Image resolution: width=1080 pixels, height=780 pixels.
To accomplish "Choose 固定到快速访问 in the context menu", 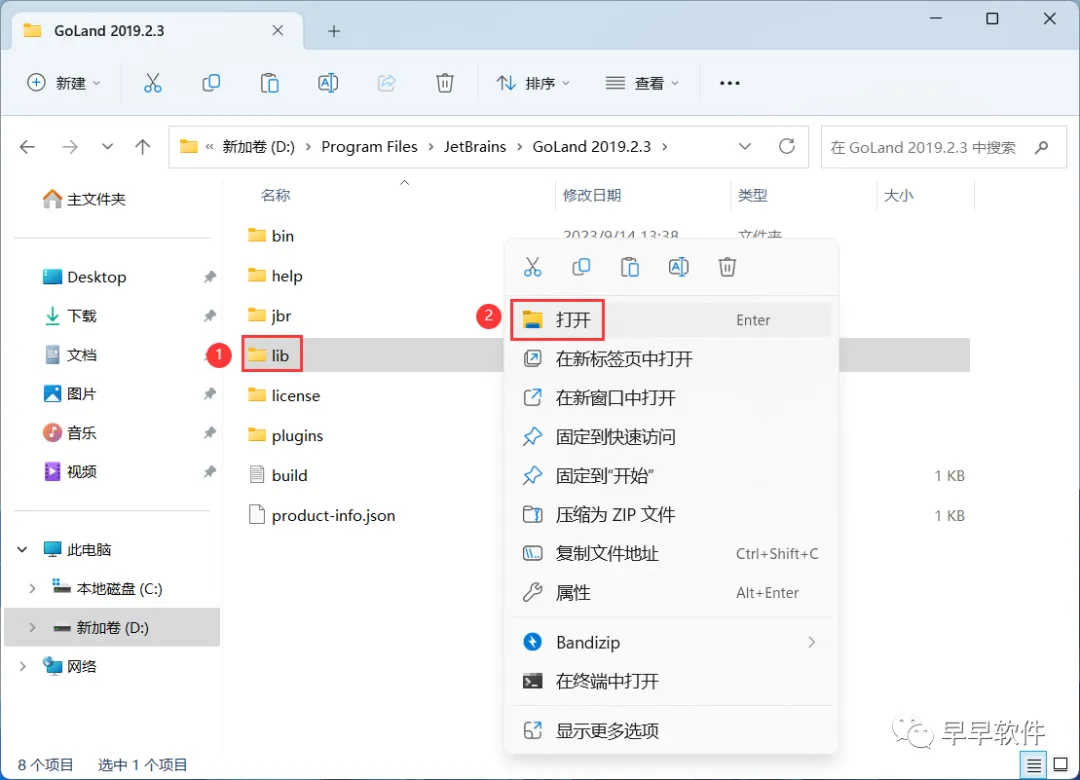I will coord(671,437).
